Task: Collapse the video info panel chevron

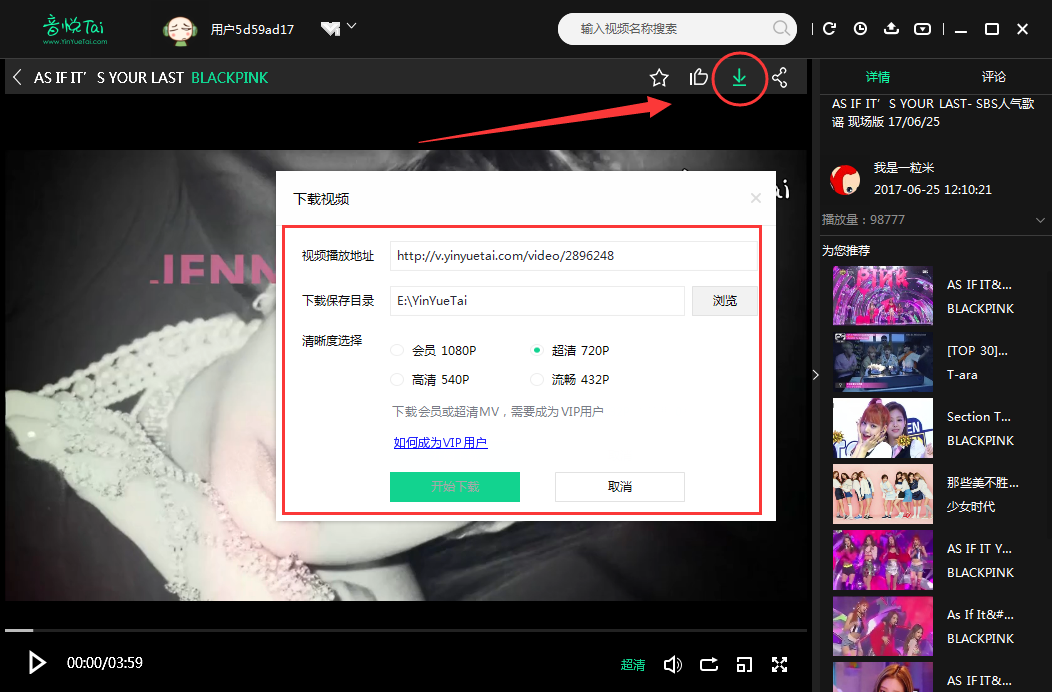Action: [x=1040, y=219]
